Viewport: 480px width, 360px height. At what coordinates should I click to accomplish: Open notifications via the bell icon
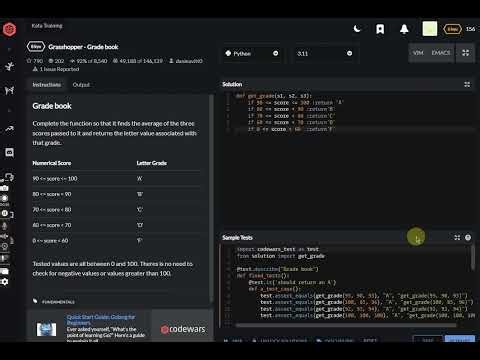point(404,29)
